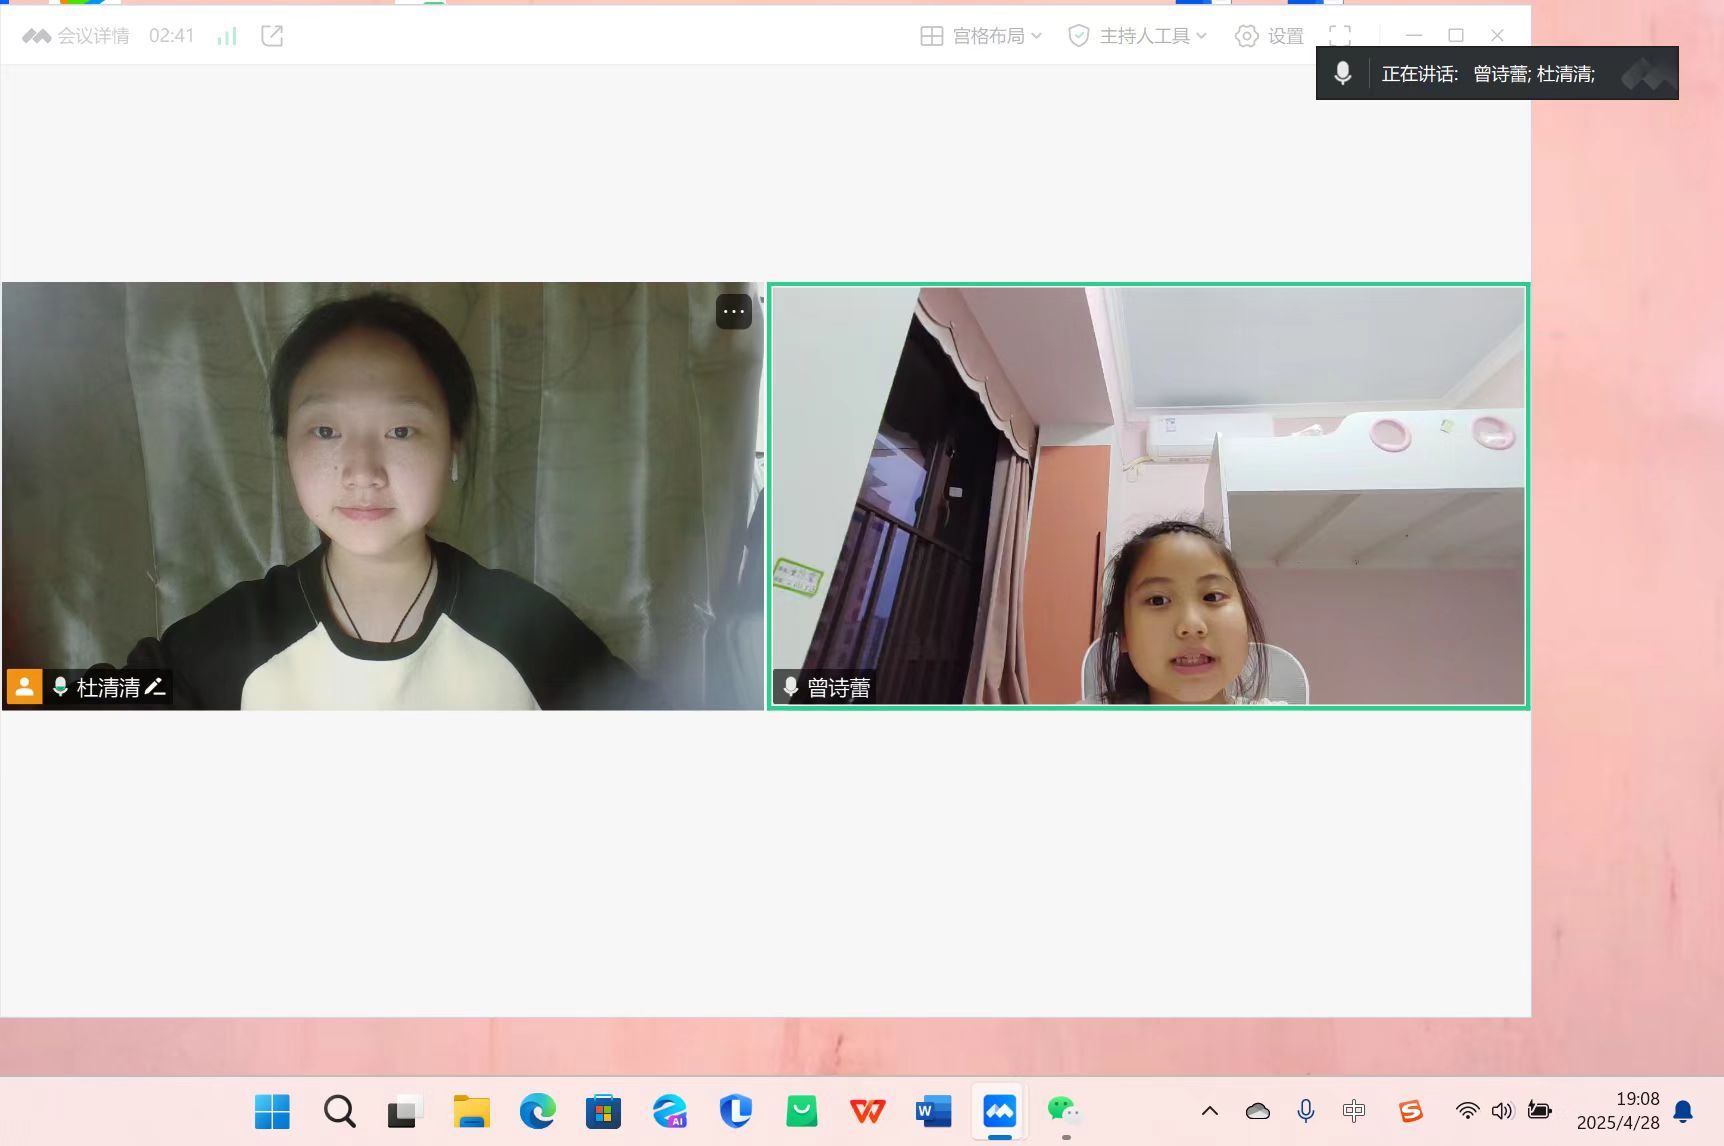
Task: Click the share/pop-out icon in top bar
Action: 272,36
